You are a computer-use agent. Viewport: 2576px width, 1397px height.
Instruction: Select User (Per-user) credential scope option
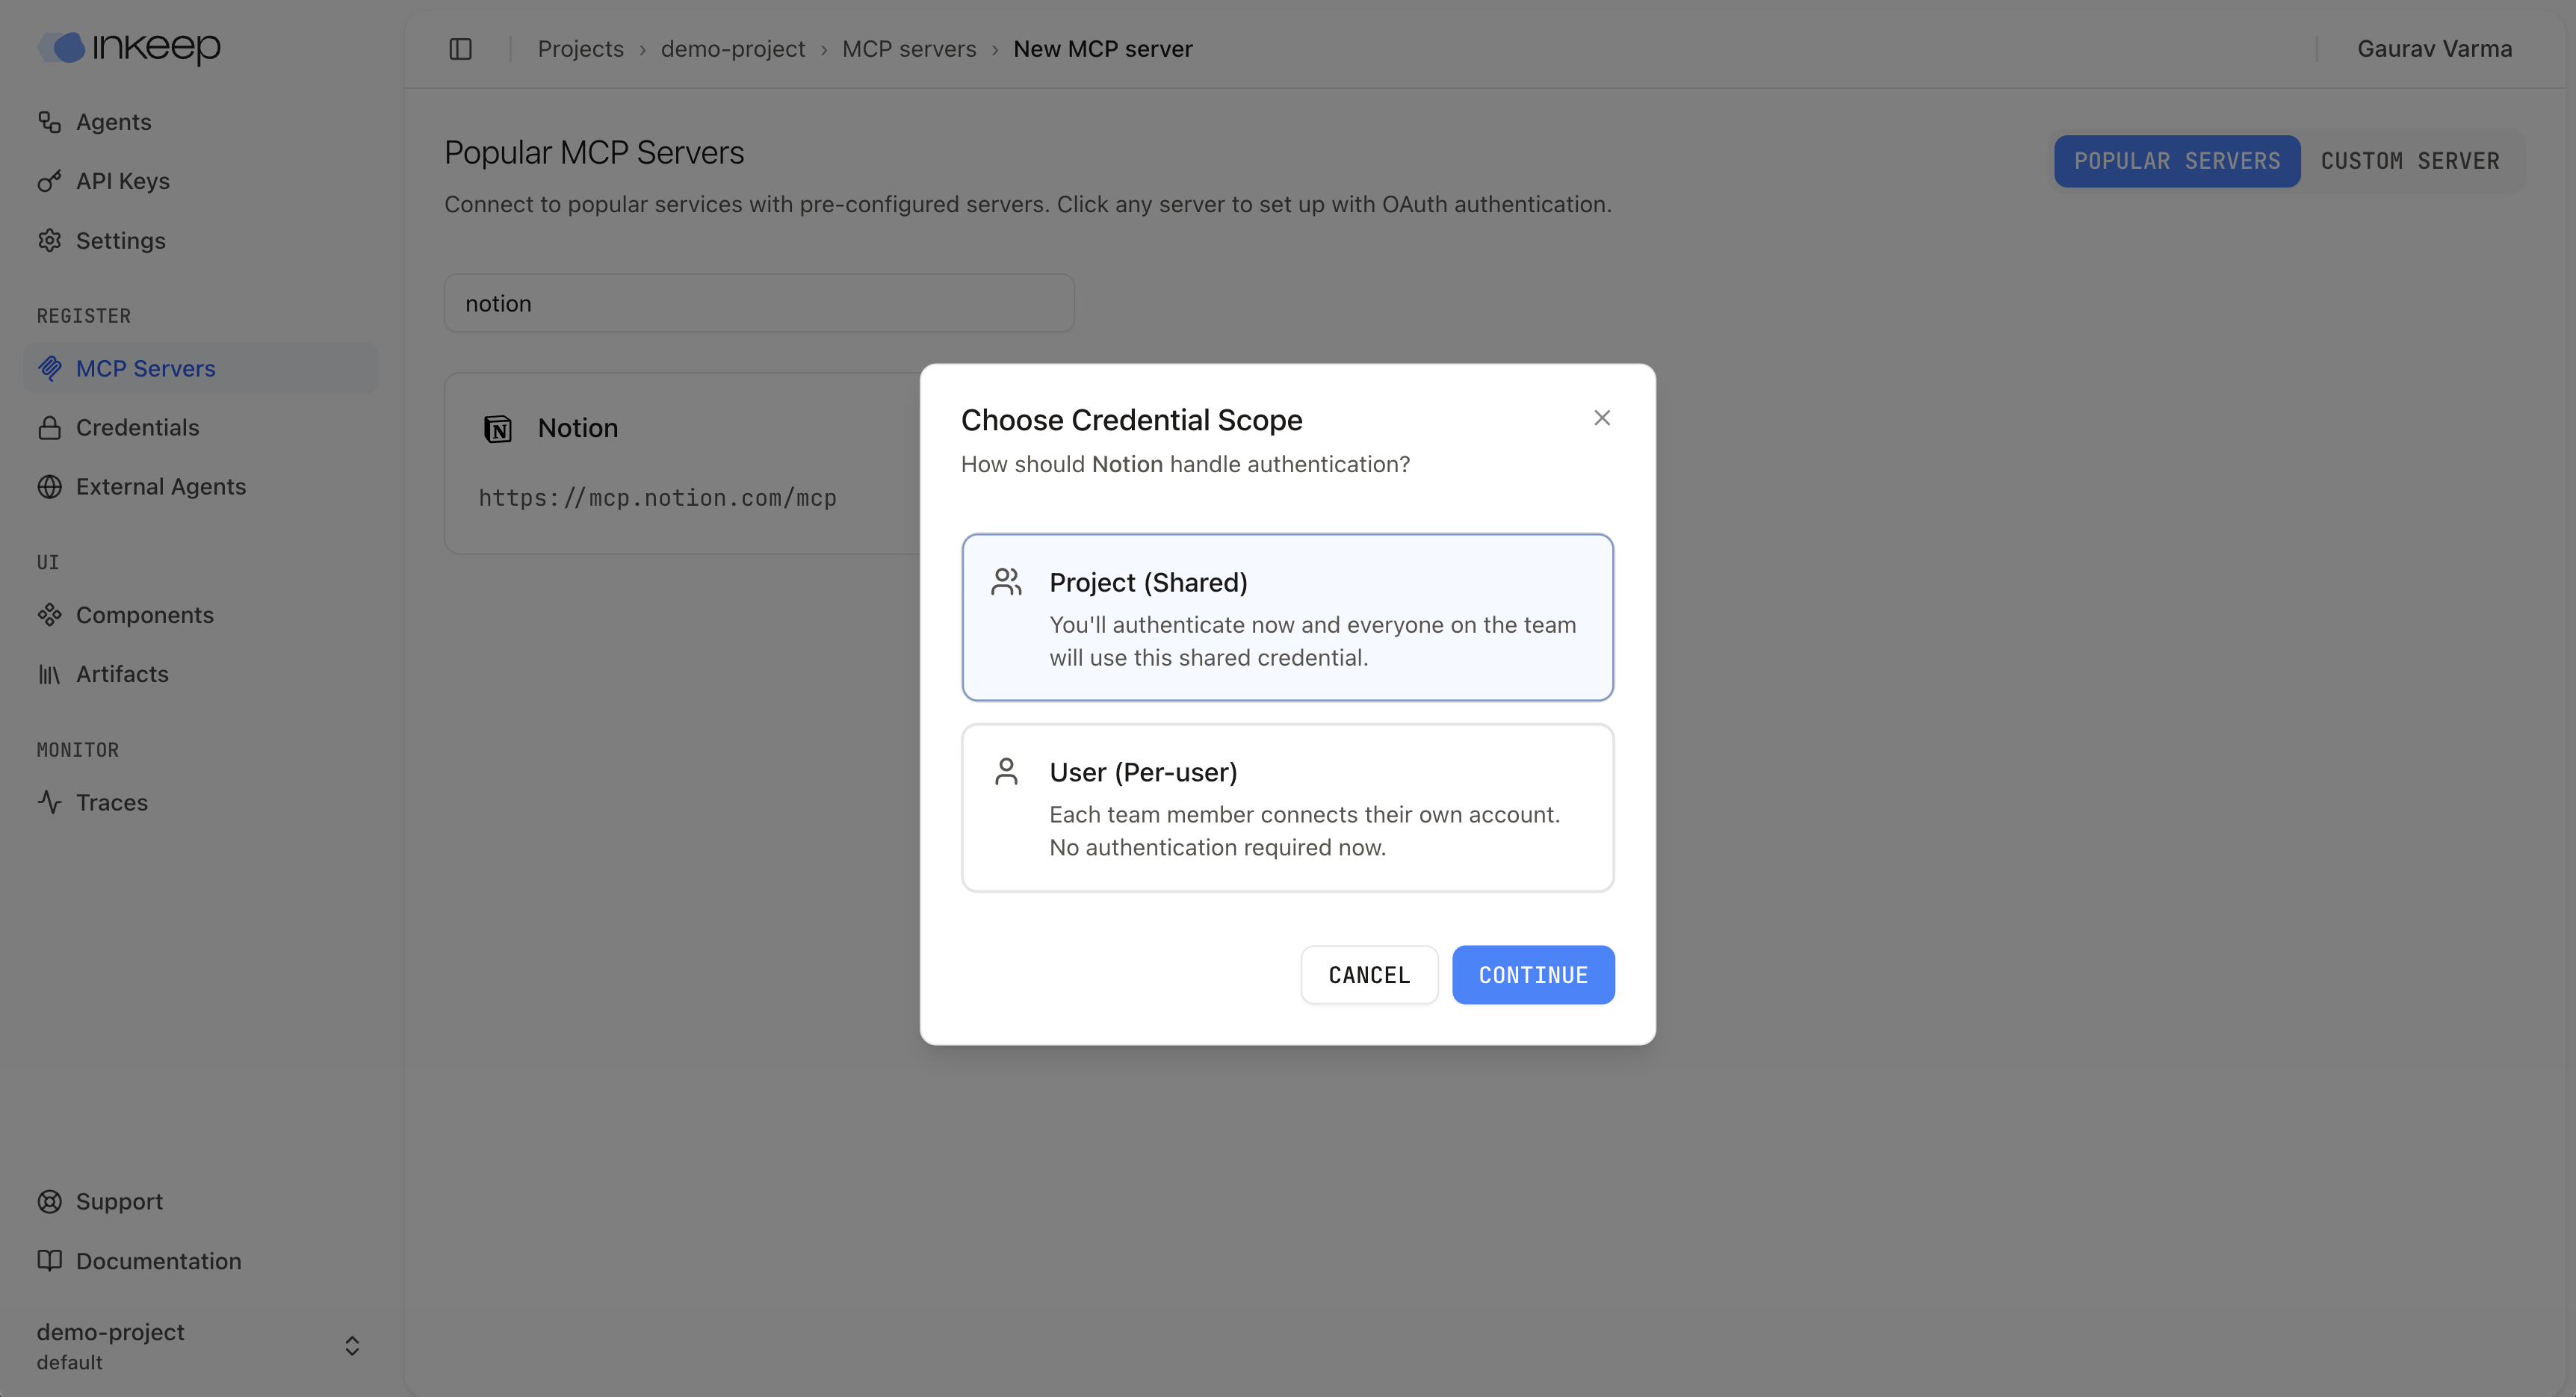1287,807
